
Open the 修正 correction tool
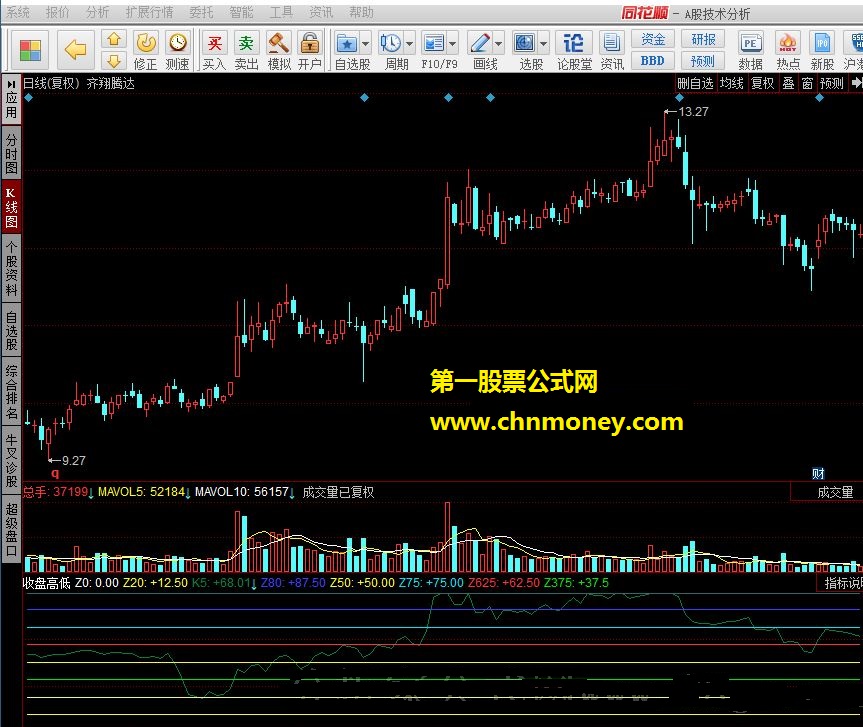click(146, 51)
